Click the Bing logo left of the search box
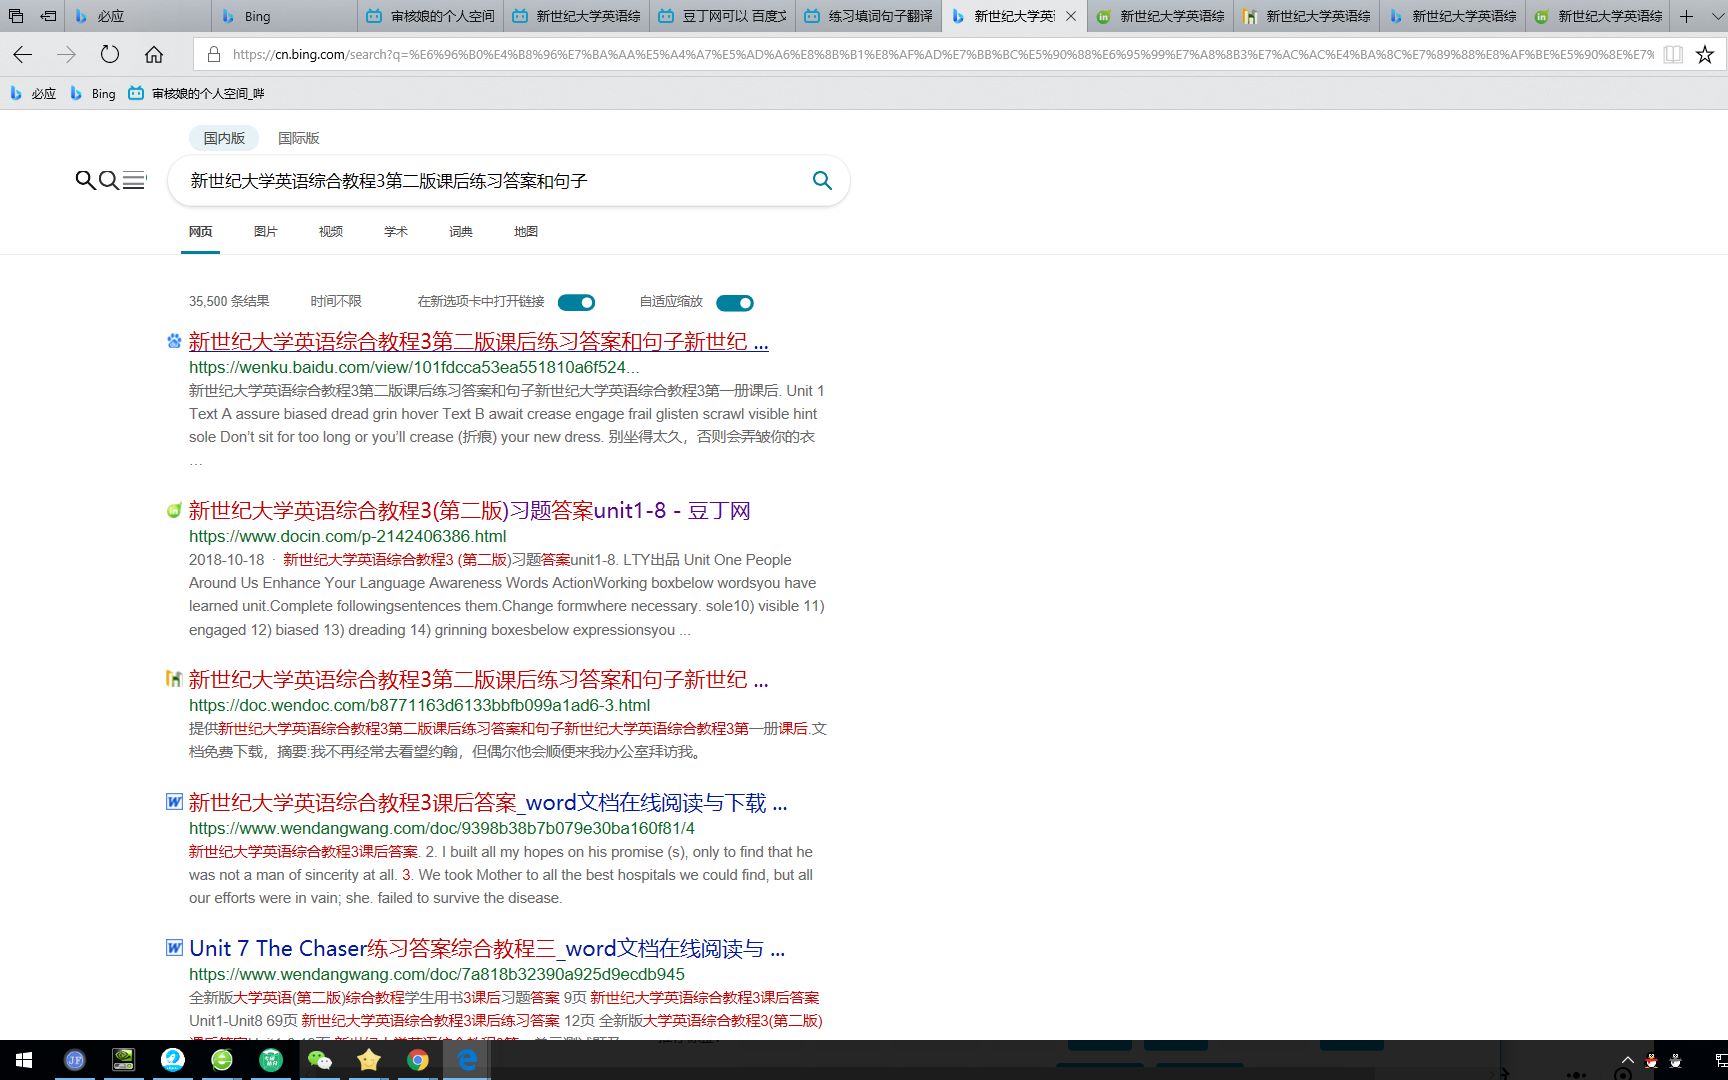This screenshot has width=1728, height=1080. coord(110,180)
